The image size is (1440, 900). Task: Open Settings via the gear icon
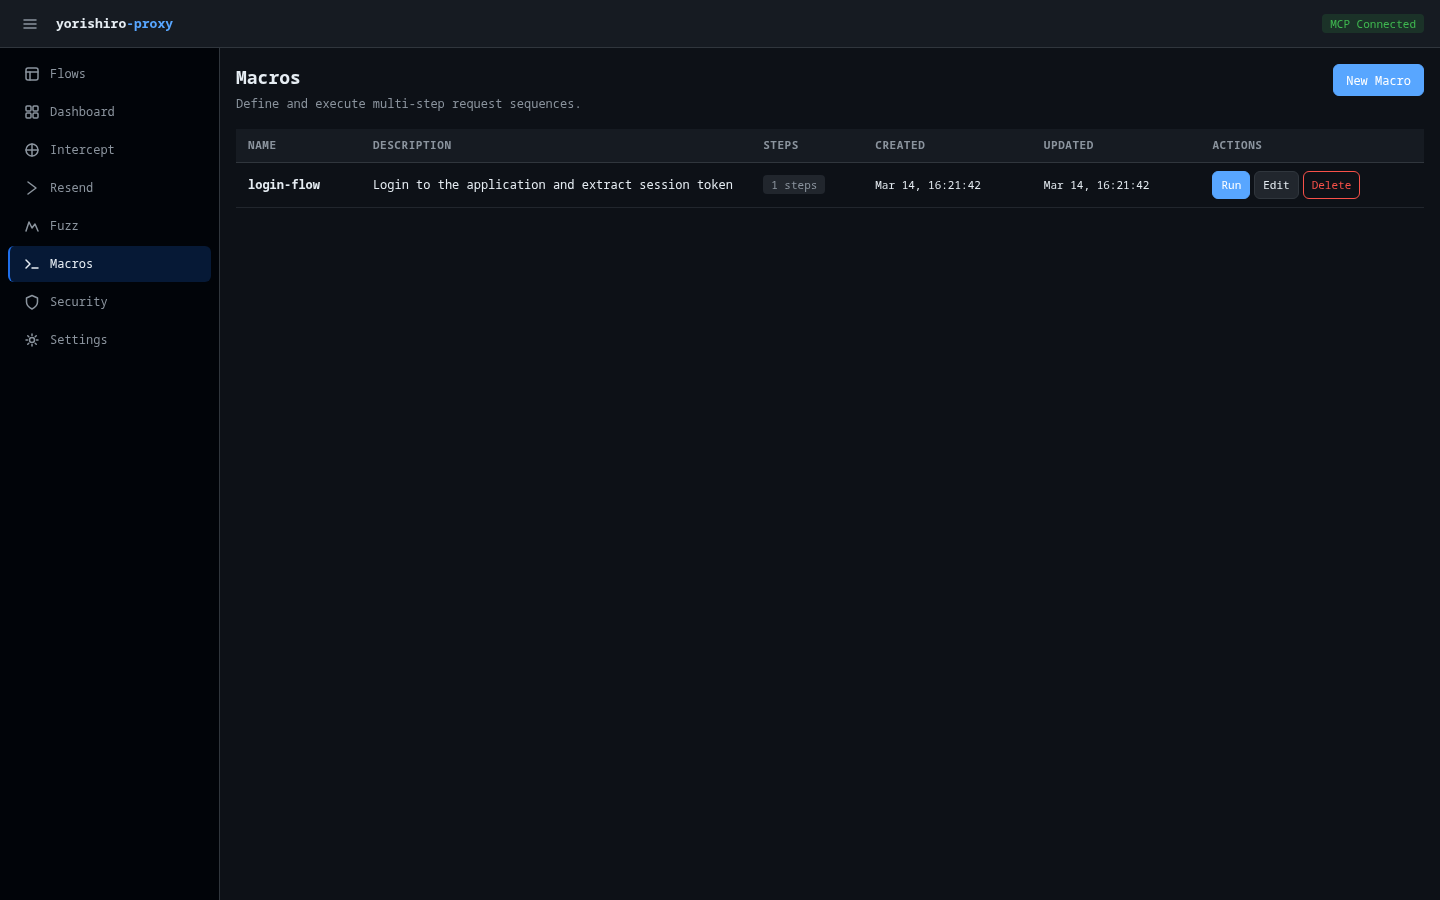32,340
